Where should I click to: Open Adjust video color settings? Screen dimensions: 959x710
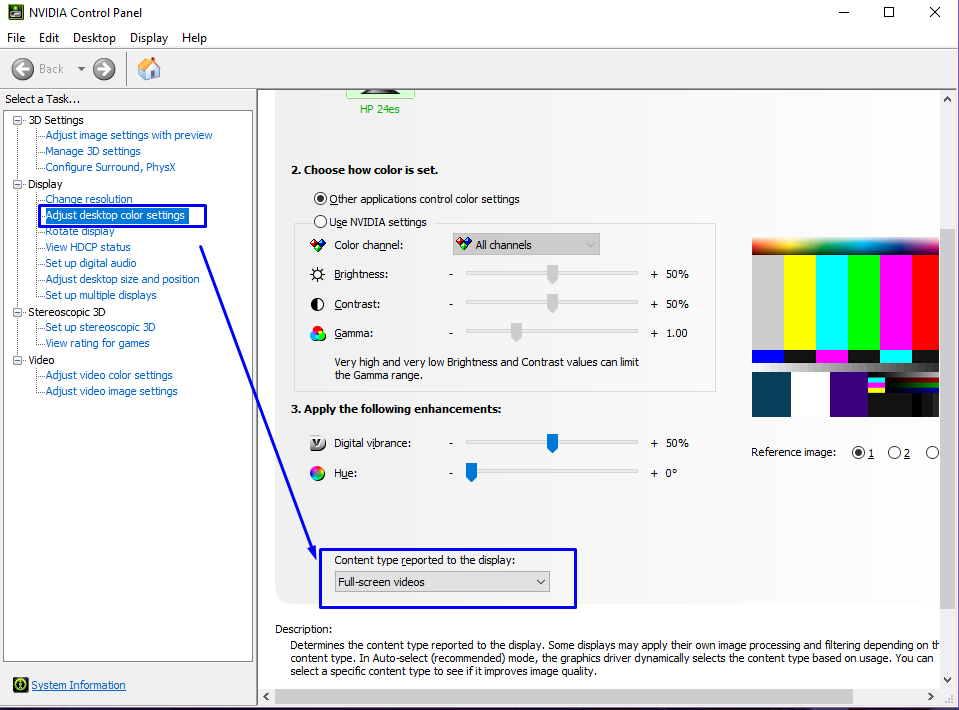click(109, 375)
